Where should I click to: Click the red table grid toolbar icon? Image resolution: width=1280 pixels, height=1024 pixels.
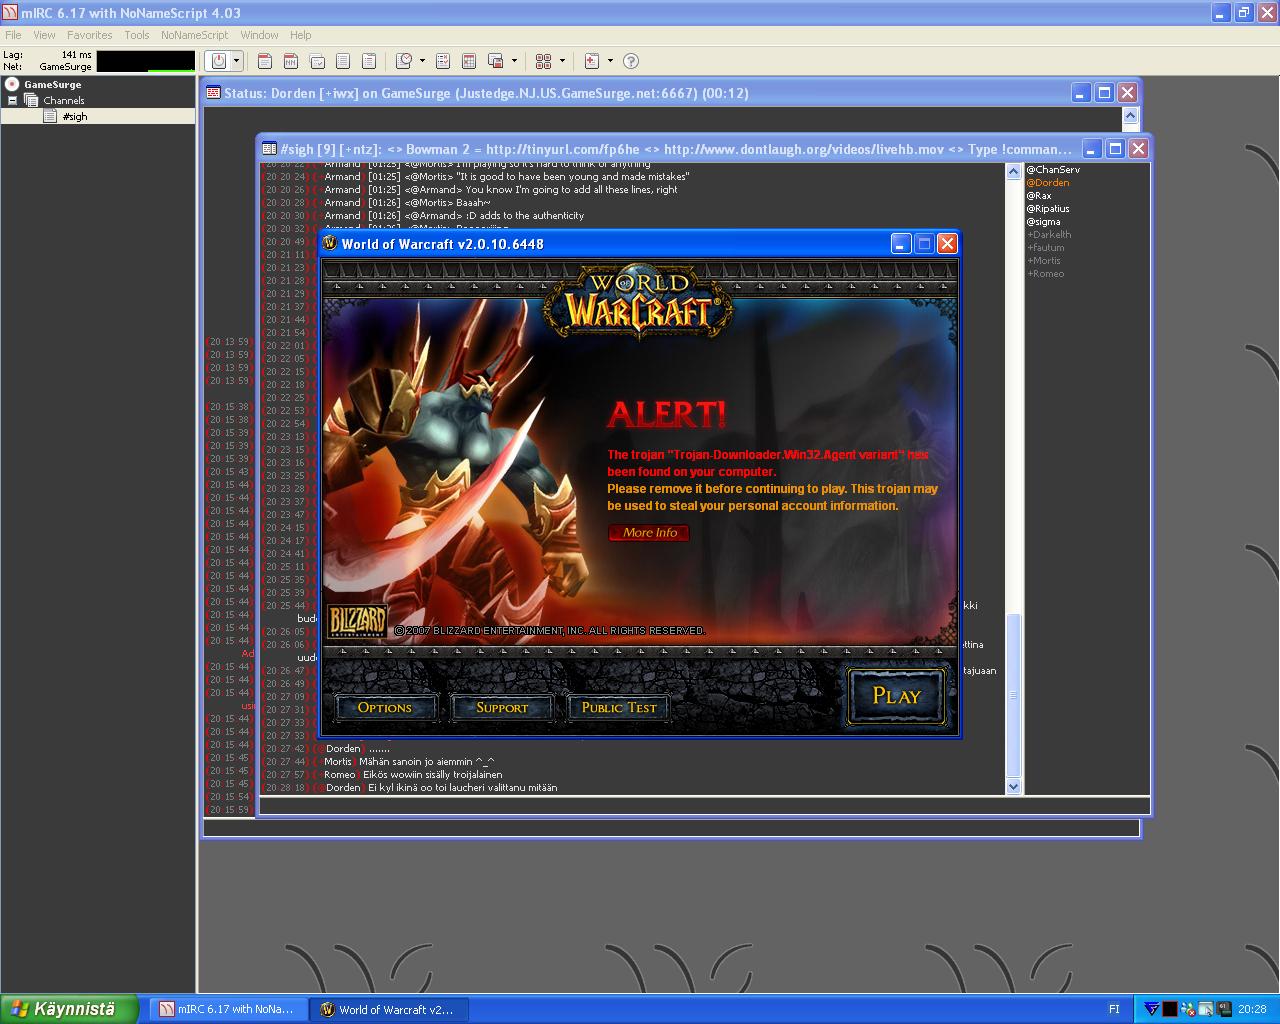pyautogui.click(x=469, y=61)
